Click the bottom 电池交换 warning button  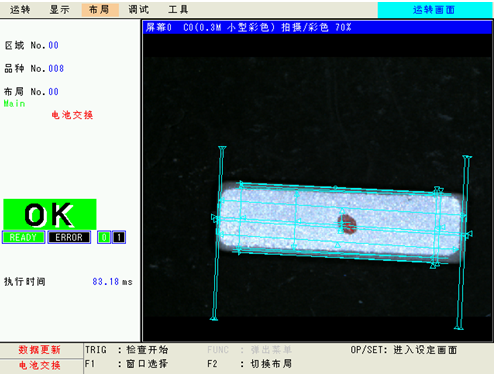(x=39, y=366)
